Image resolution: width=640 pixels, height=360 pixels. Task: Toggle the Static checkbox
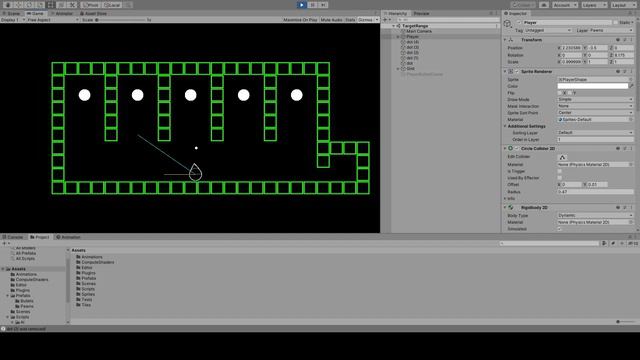point(616,22)
